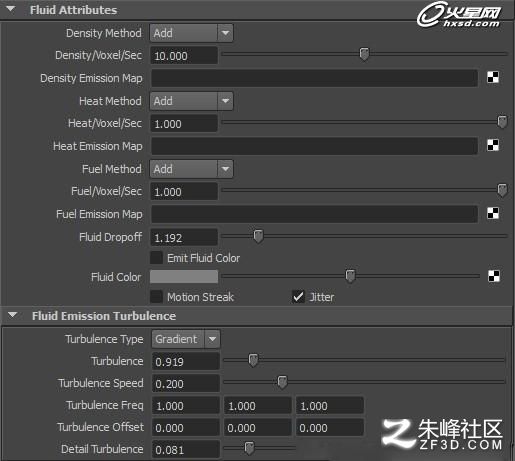Click the Density/Voxel/Sec value field
The width and height of the screenshot is (515, 461).
click(184, 56)
